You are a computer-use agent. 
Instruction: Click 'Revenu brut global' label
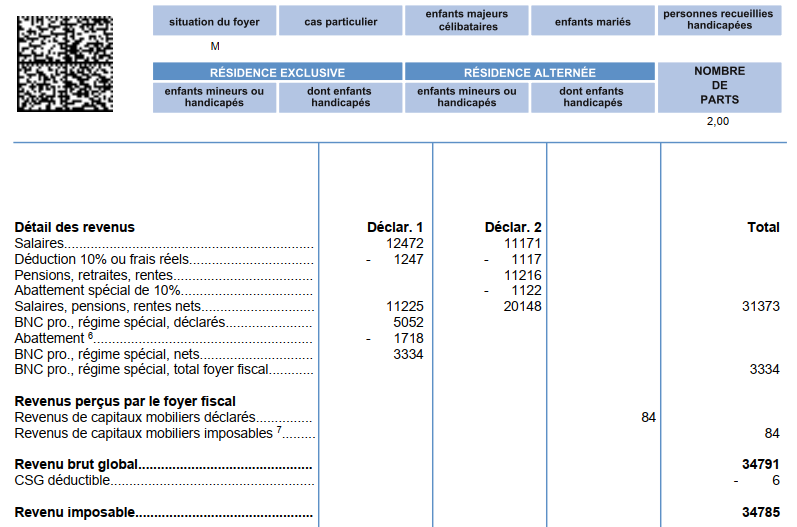(76, 464)
